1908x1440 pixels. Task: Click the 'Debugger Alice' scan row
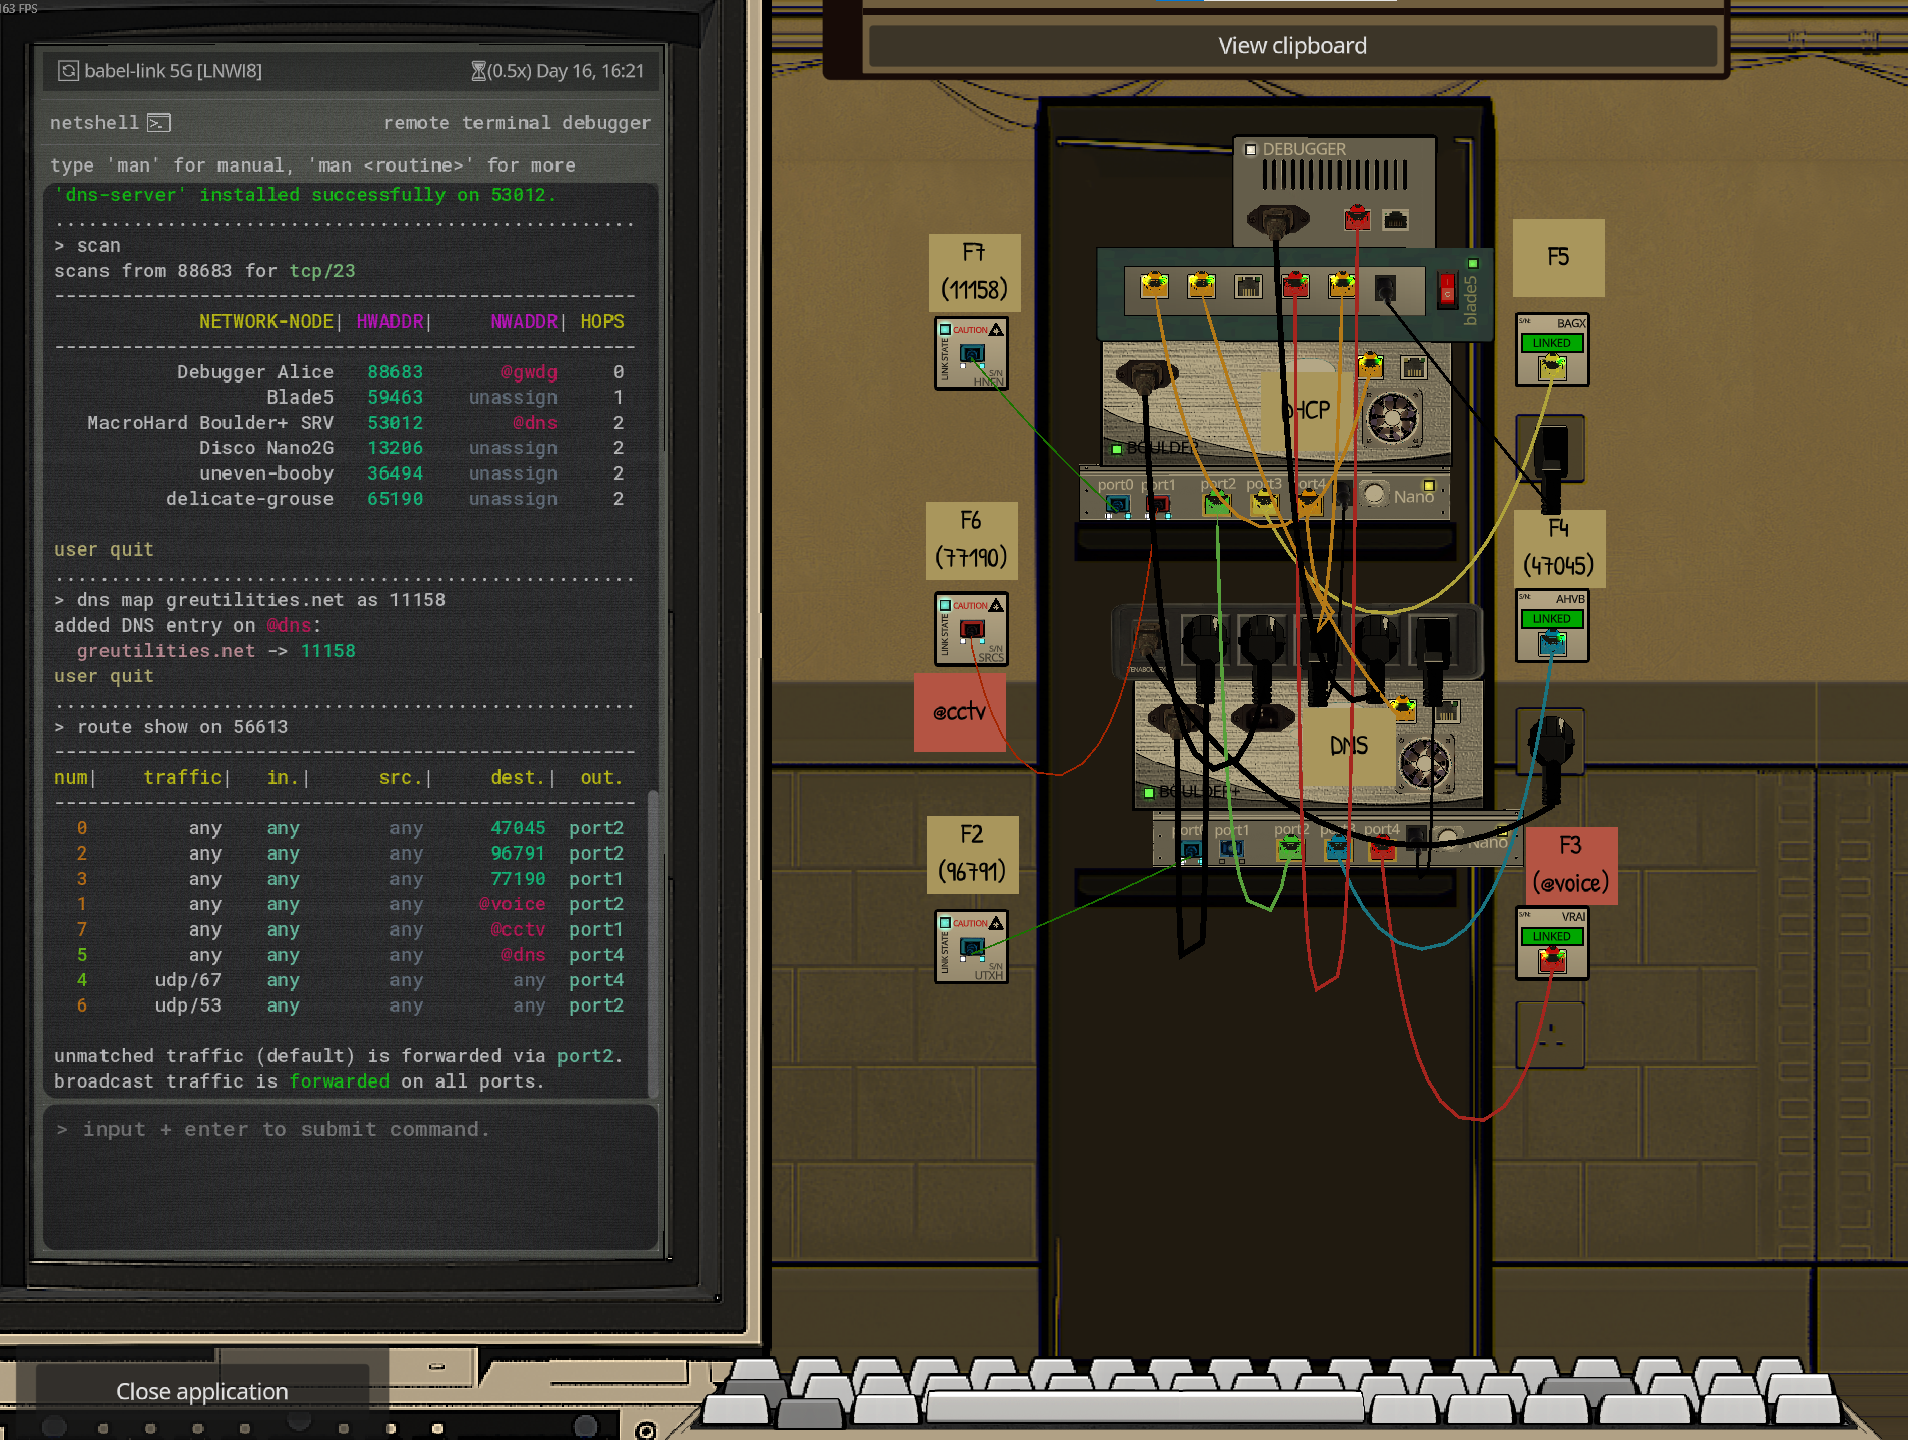(x=339, y=372)
